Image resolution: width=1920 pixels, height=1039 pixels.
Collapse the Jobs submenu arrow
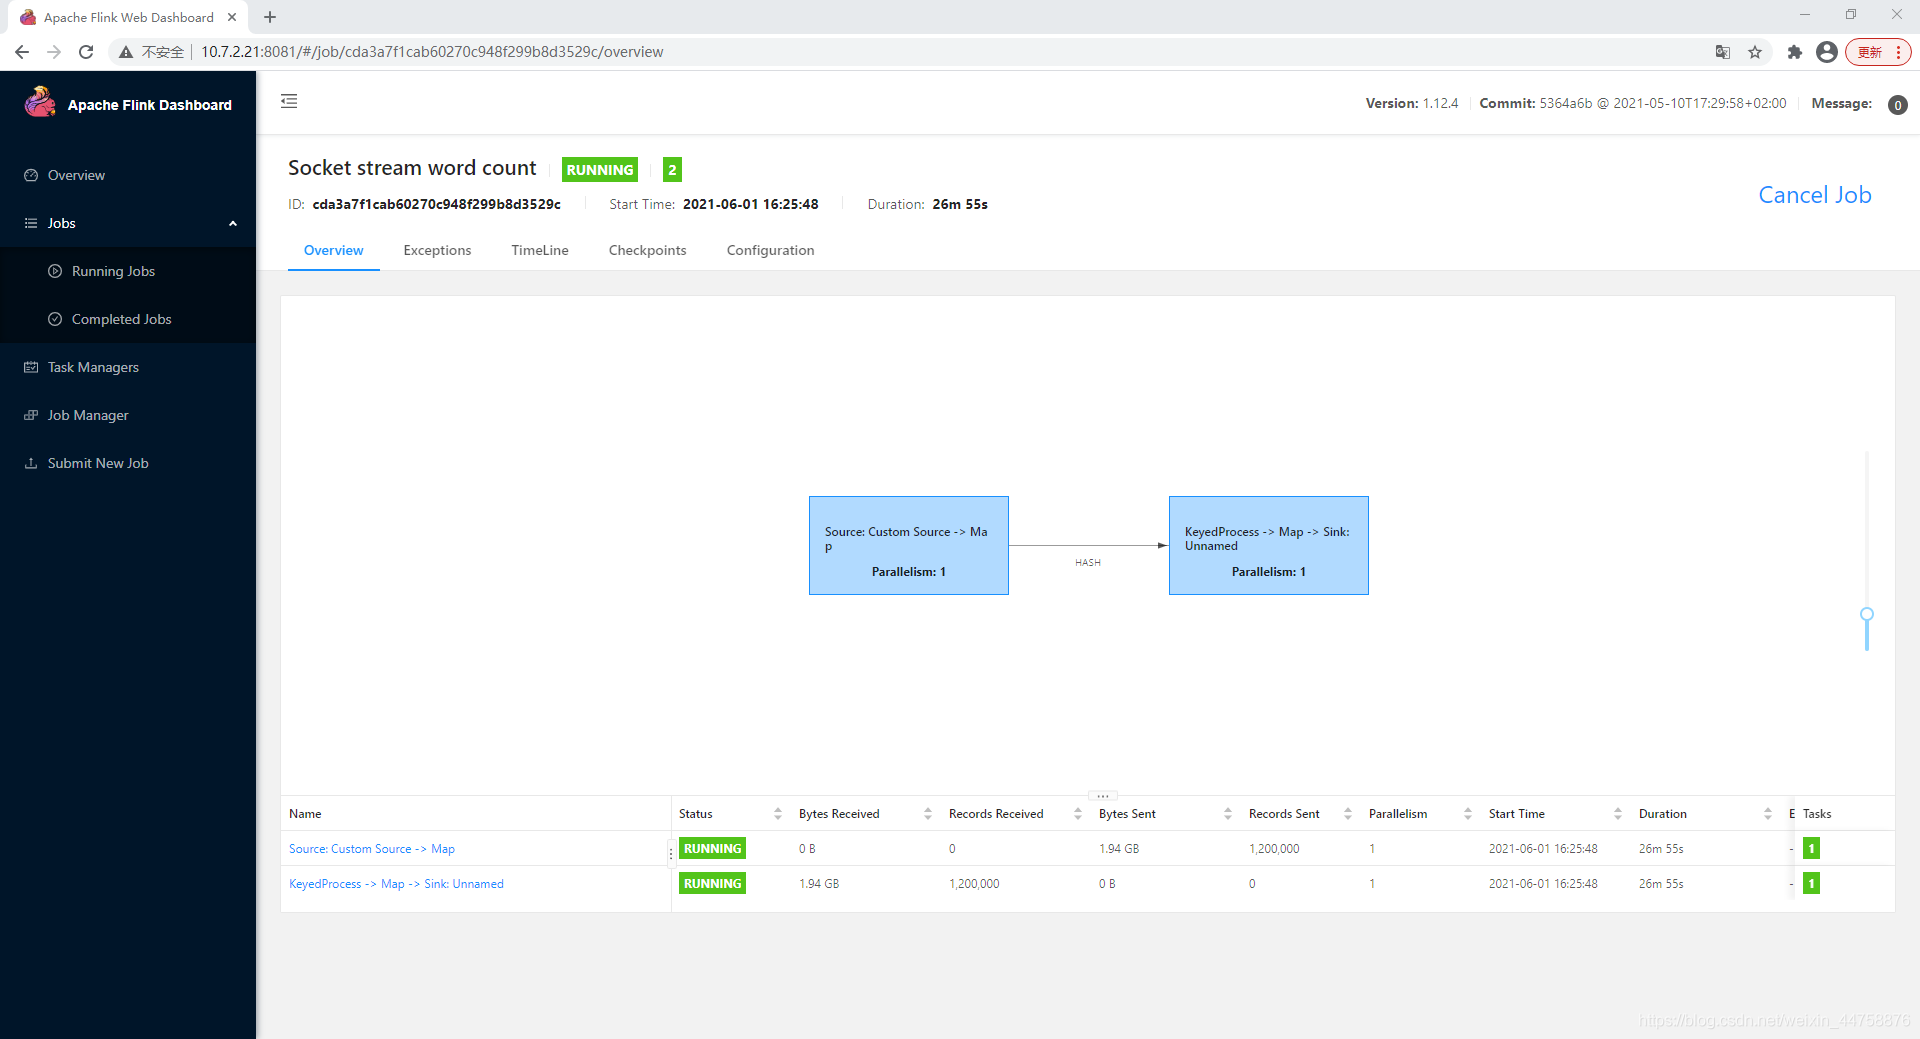click(x=233, y=223)
